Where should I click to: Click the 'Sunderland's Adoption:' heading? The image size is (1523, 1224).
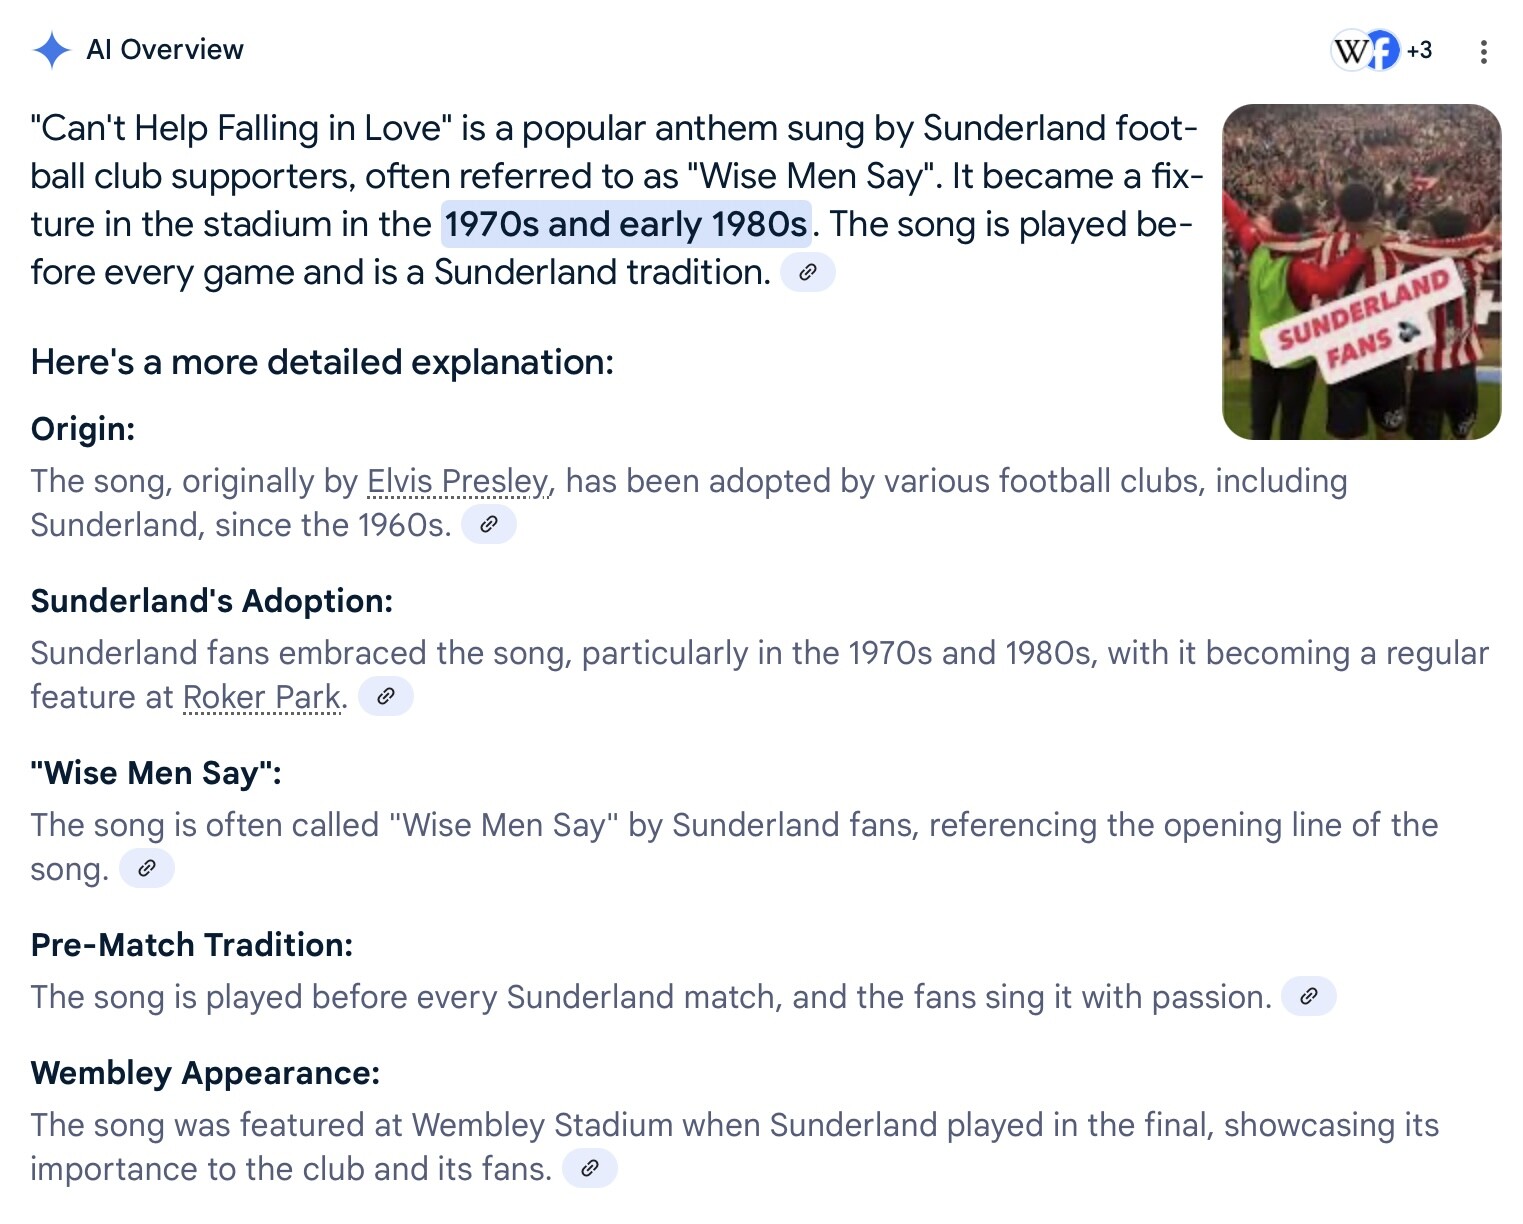click(x=212, y=601)
